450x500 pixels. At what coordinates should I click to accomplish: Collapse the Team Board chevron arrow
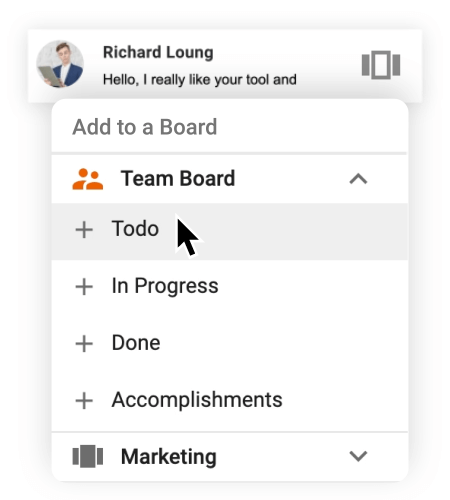358,179
